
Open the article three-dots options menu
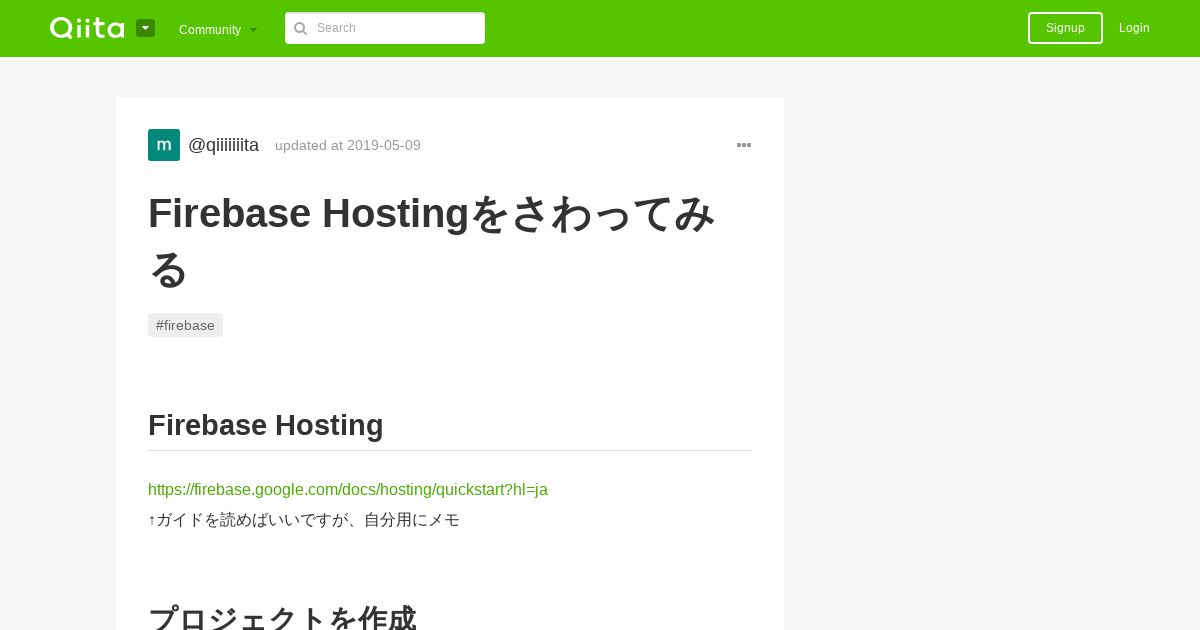(x=744, y=145)
